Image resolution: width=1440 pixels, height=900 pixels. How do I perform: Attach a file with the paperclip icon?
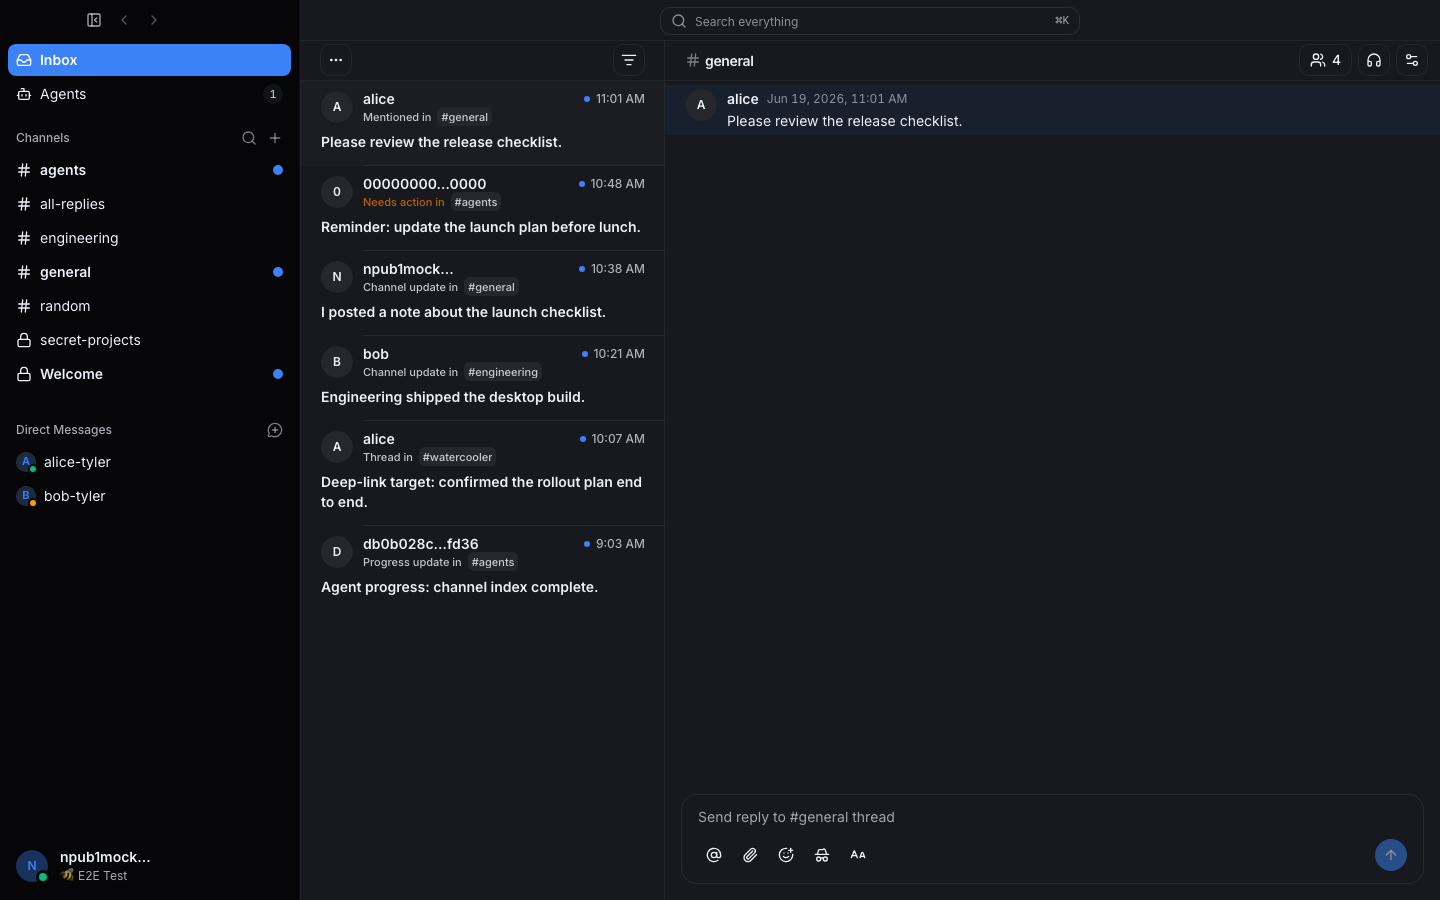[x=750, y=855]
